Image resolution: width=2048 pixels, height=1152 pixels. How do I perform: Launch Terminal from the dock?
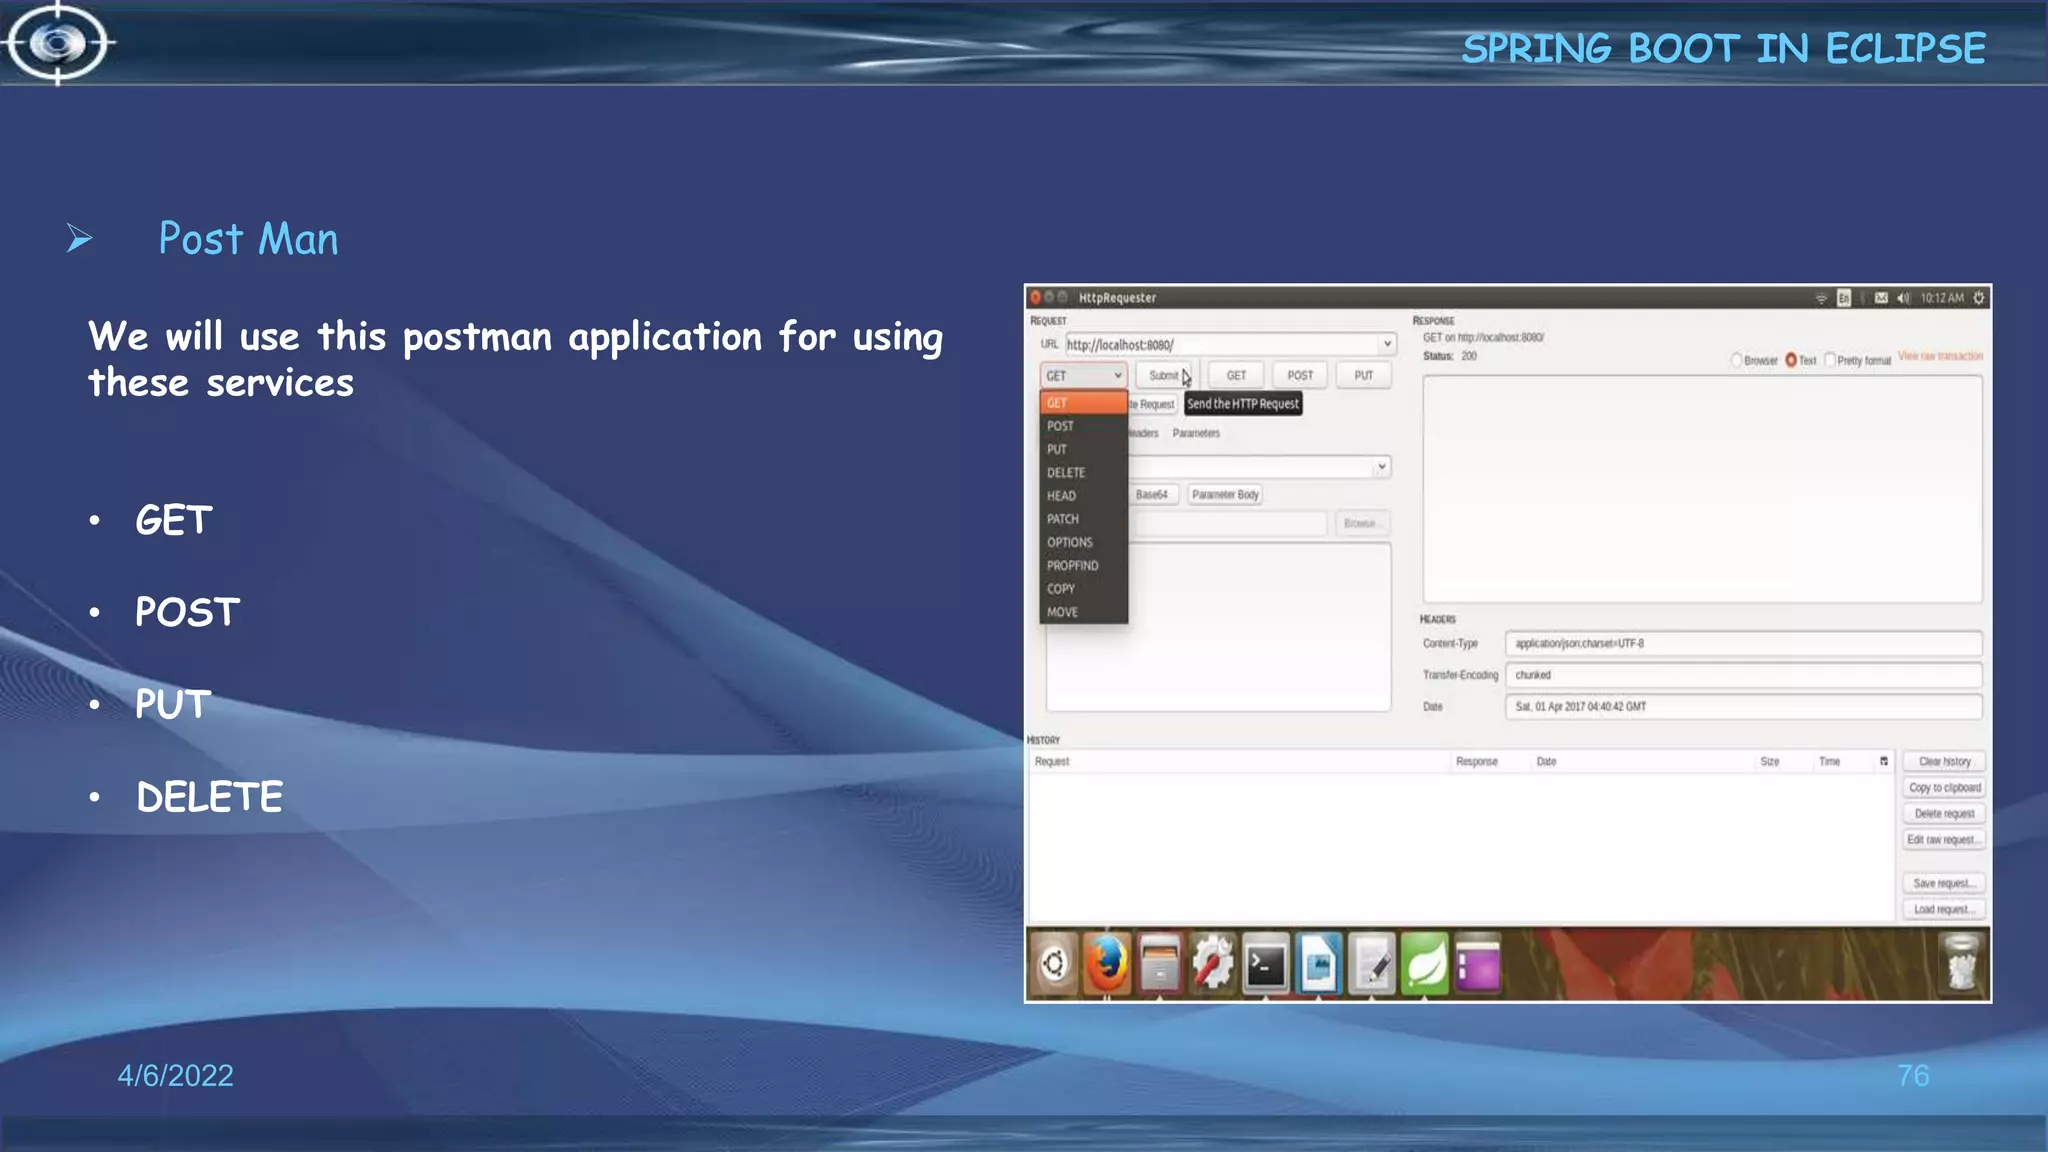(1265, 964)
